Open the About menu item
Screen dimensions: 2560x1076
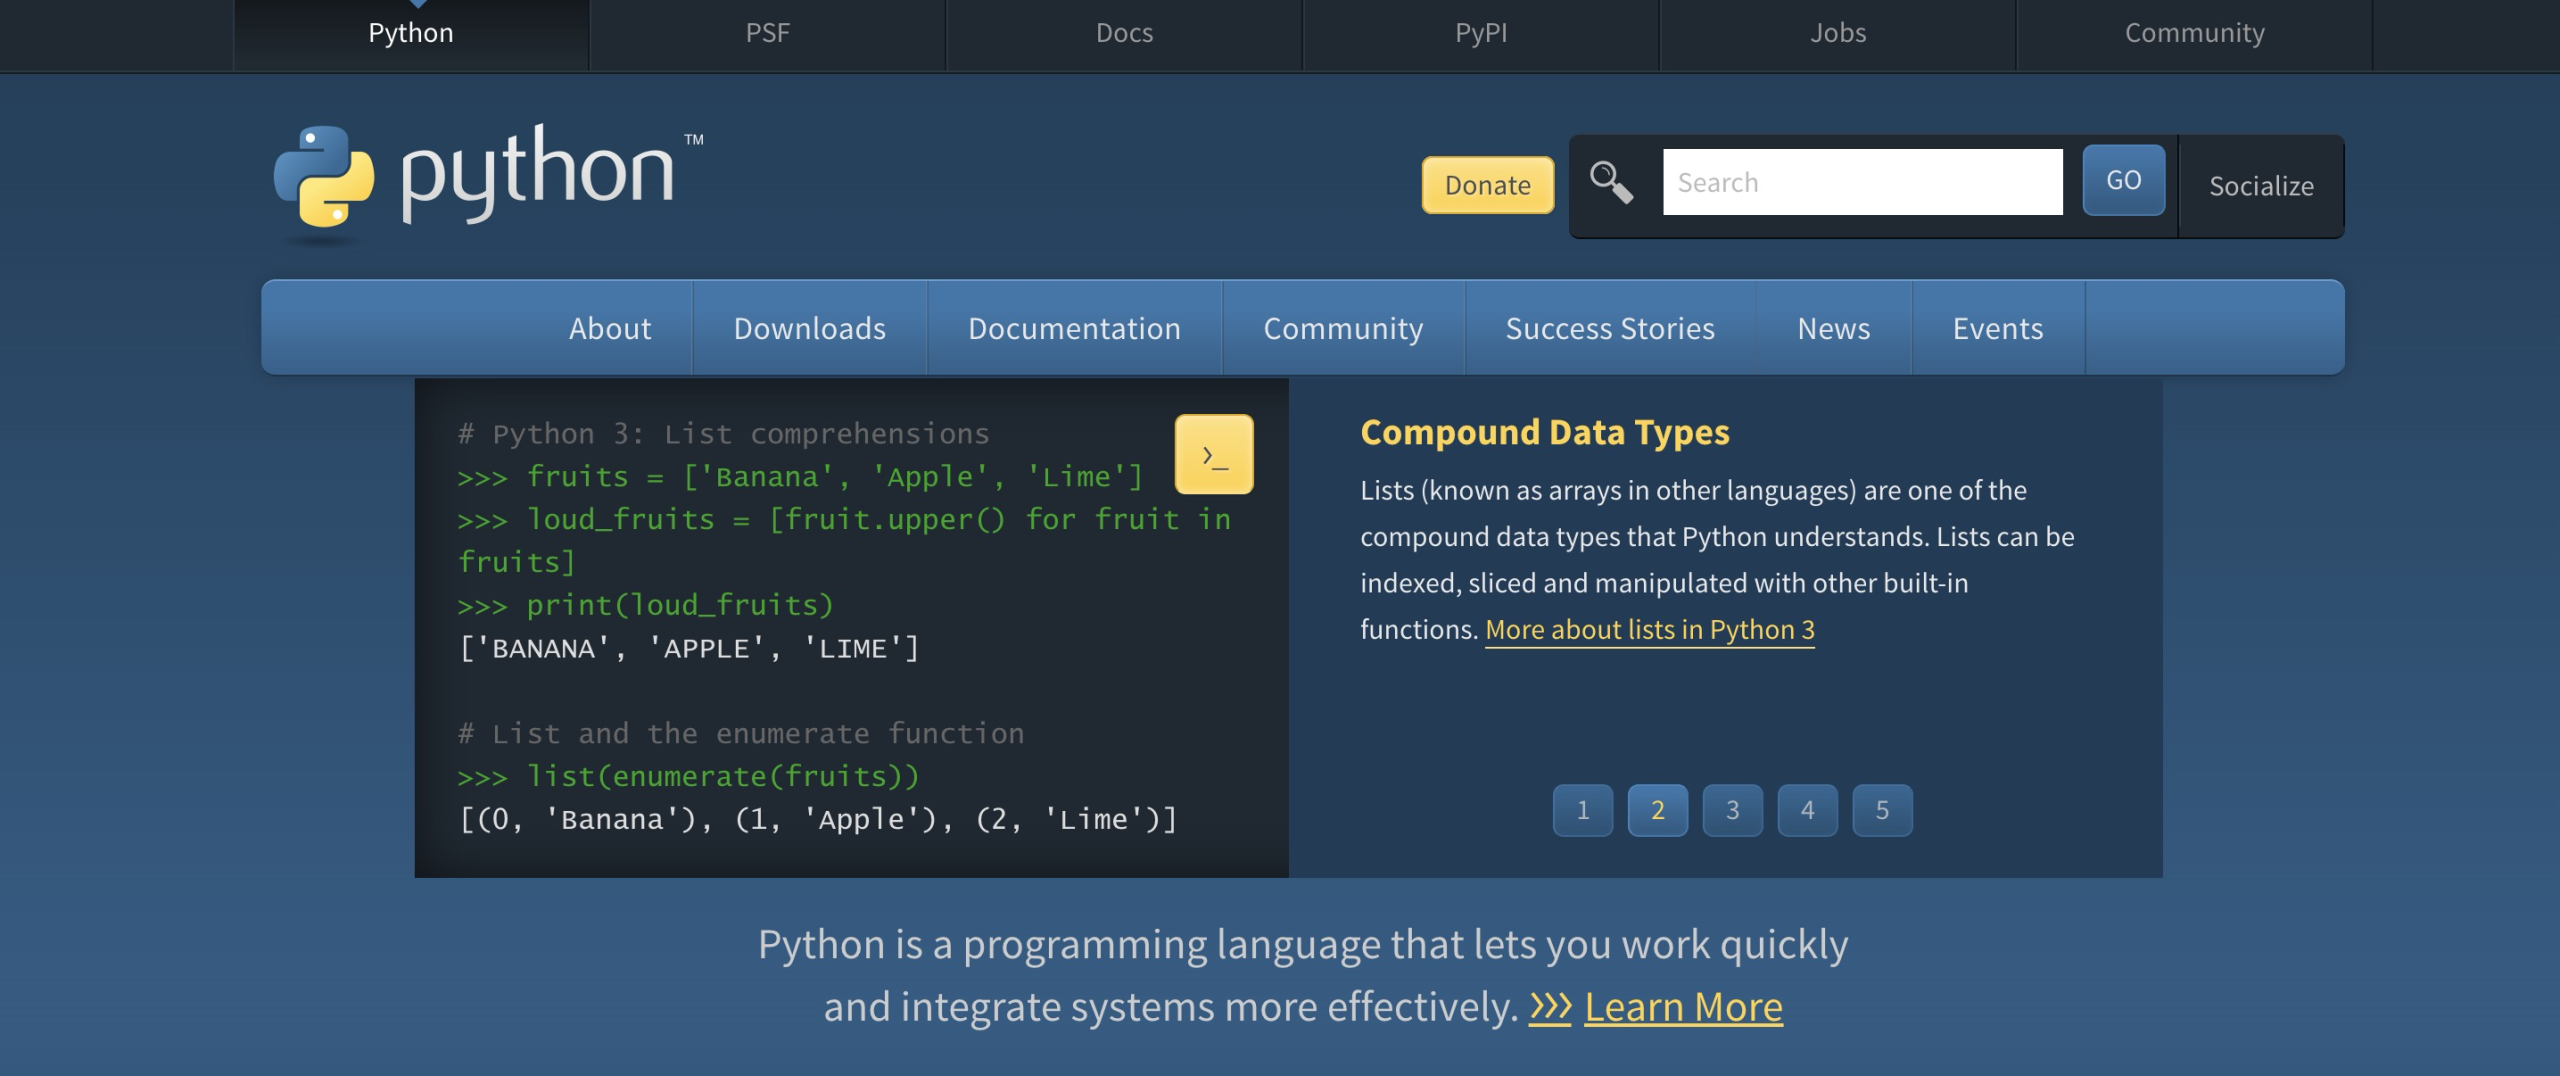pos(610,328)
